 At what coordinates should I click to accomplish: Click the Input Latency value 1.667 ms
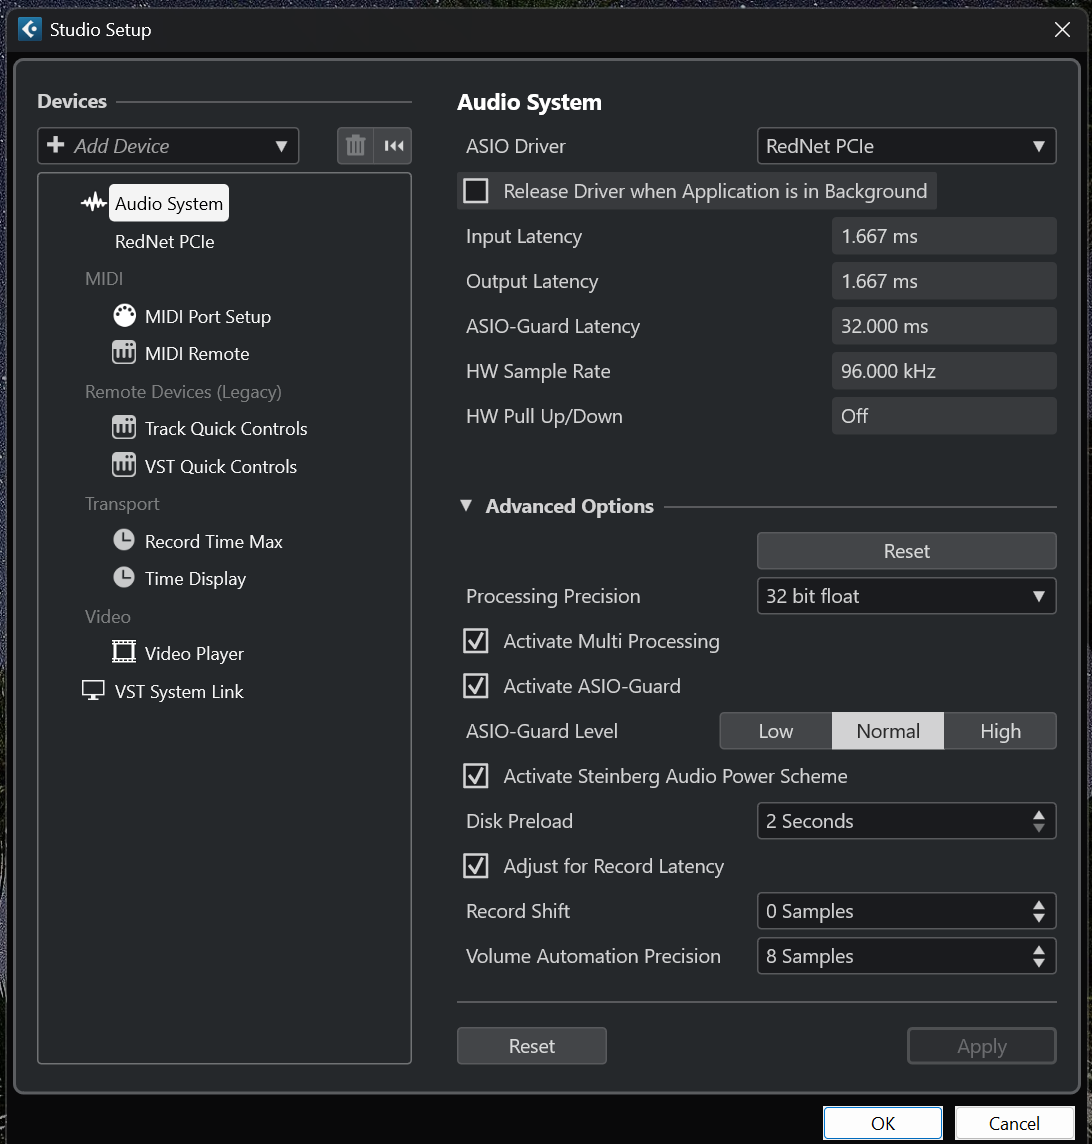pyautogui.click(x=944, y=236)
